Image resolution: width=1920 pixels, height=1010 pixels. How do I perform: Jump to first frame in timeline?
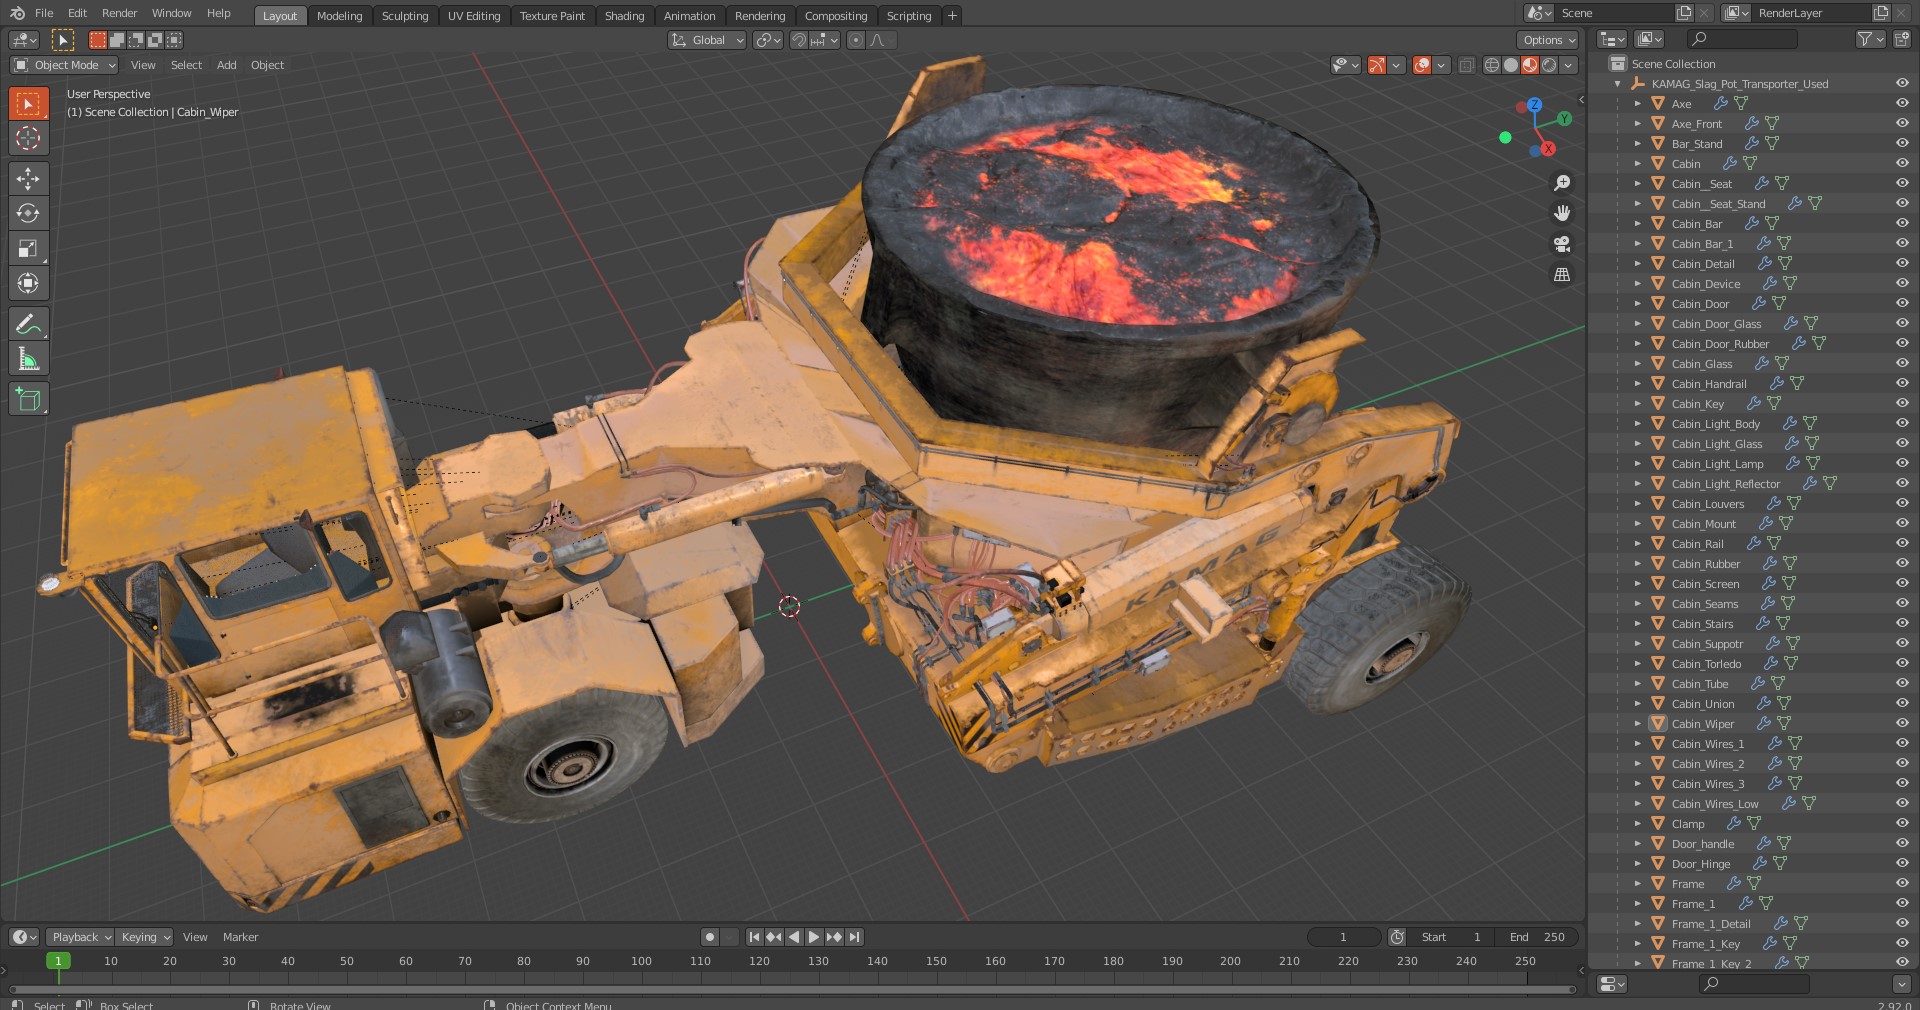754,937
